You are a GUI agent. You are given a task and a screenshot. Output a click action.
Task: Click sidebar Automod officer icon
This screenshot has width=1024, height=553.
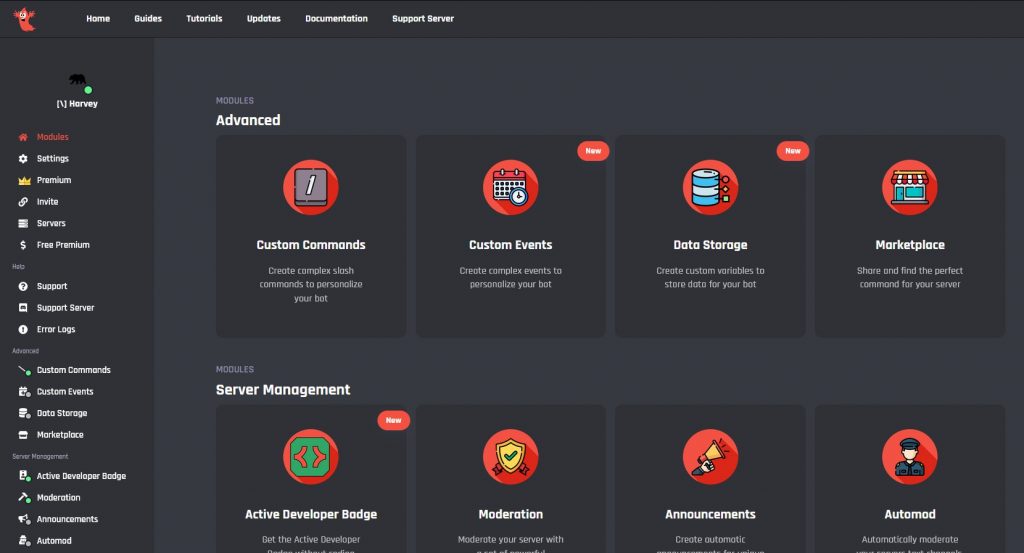[24, 541]
